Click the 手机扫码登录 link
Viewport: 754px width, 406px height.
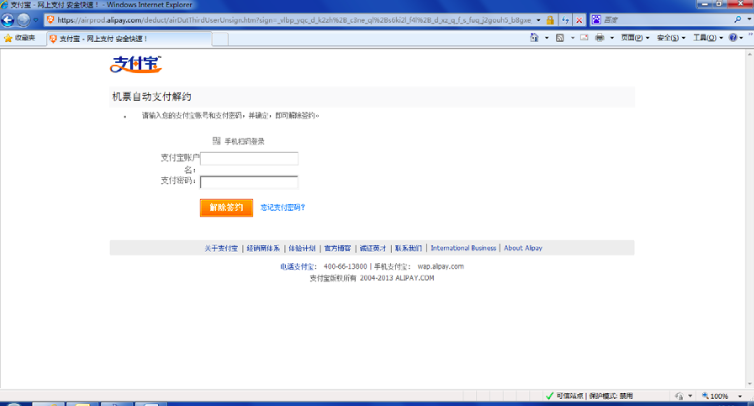pos(244,141)
